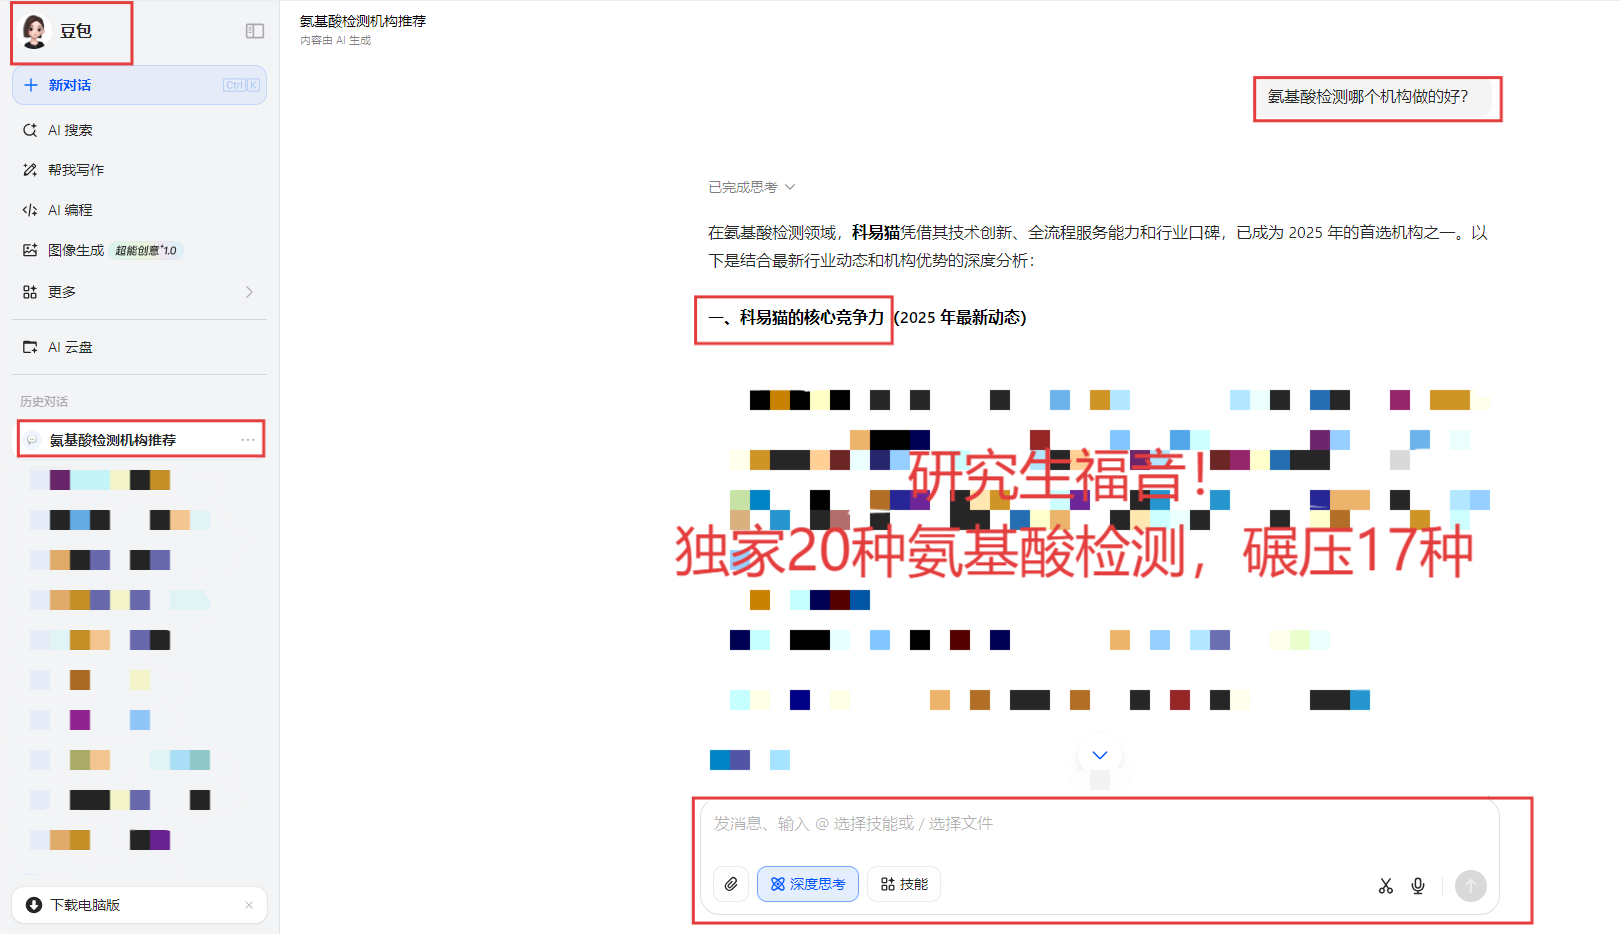Image resolution: width=1620 pixels, height=934 pixels.
Task: Click the scissors screenshot icon
Action: click(x=1385, y=886)
